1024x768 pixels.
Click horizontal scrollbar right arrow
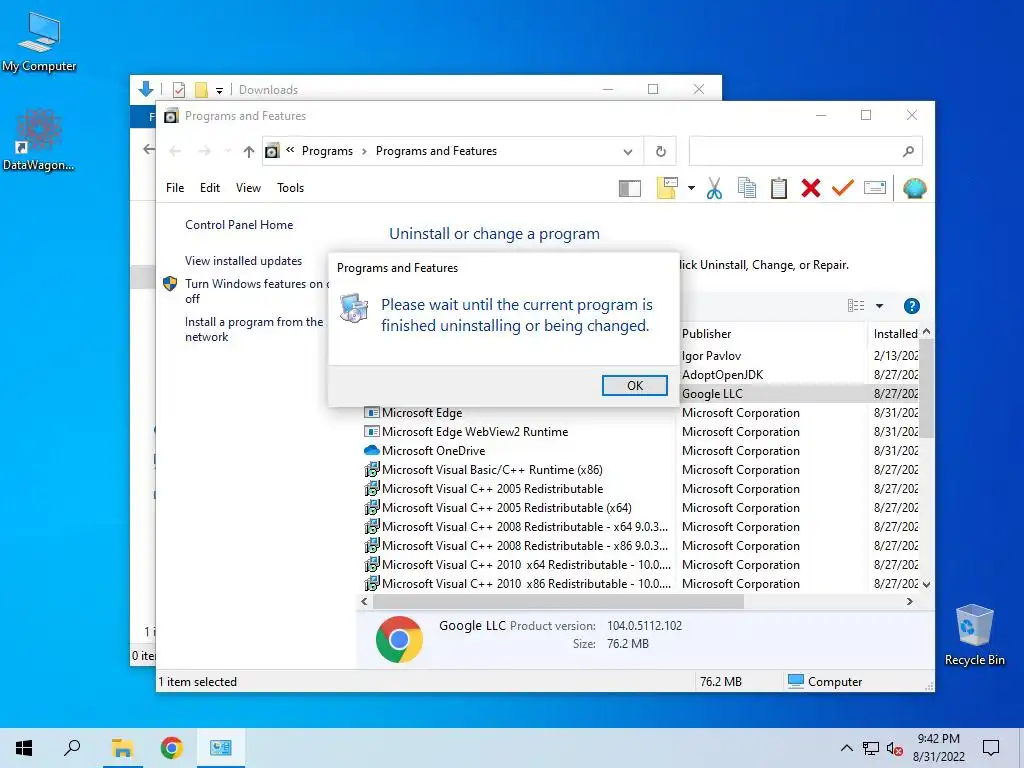click(x=910, y=601)
